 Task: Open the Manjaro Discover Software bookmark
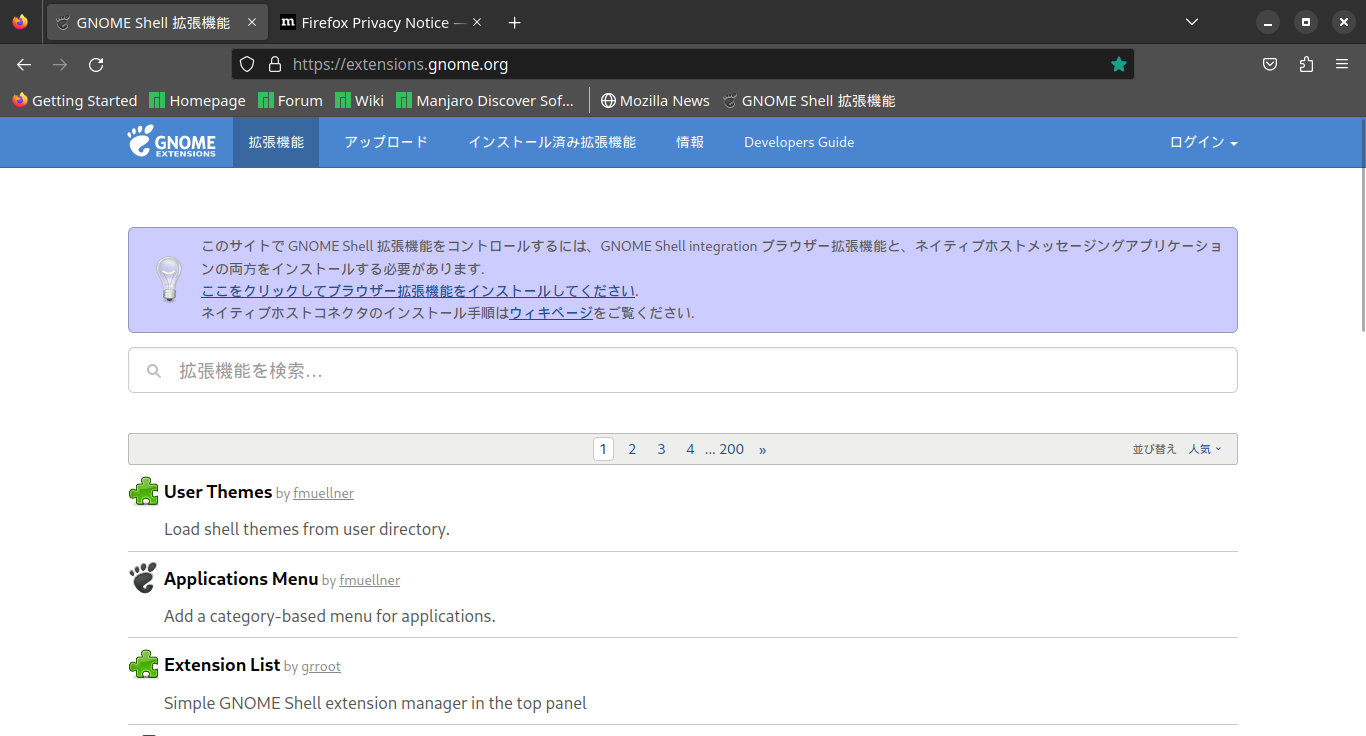[485, 100]
